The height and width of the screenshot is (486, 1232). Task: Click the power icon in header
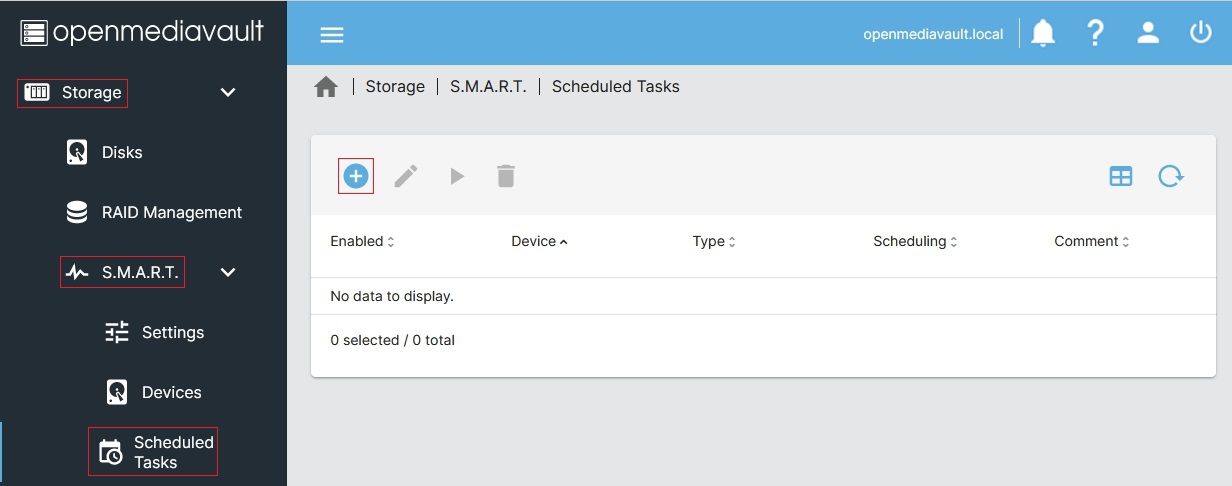1200,33
